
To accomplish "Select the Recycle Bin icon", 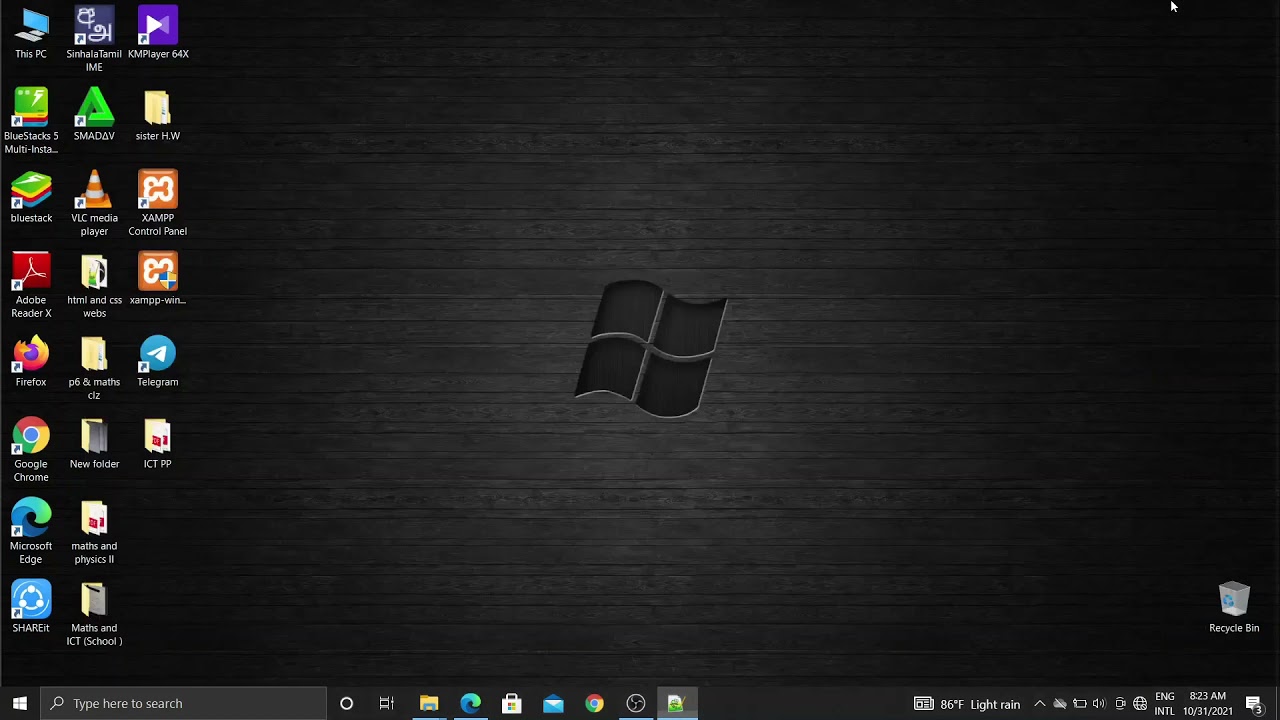I will (1234, 608).
